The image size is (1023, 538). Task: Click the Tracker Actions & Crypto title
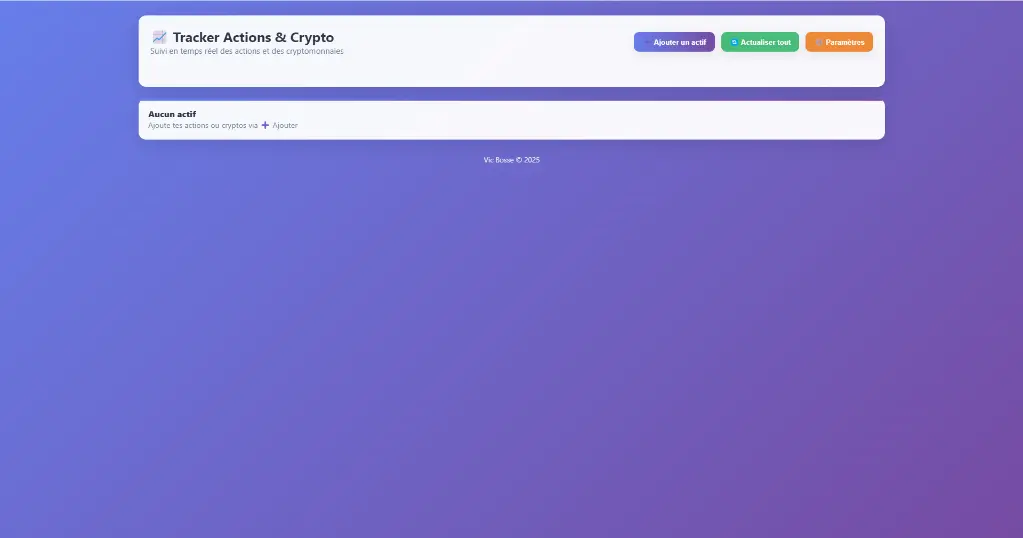(x=253, y=38)
